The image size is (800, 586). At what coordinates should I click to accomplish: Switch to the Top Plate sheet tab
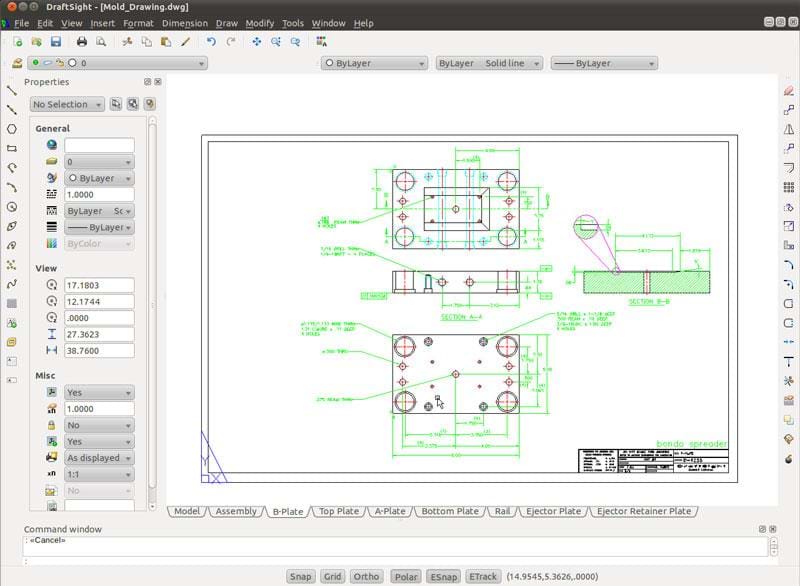[339, 511]
